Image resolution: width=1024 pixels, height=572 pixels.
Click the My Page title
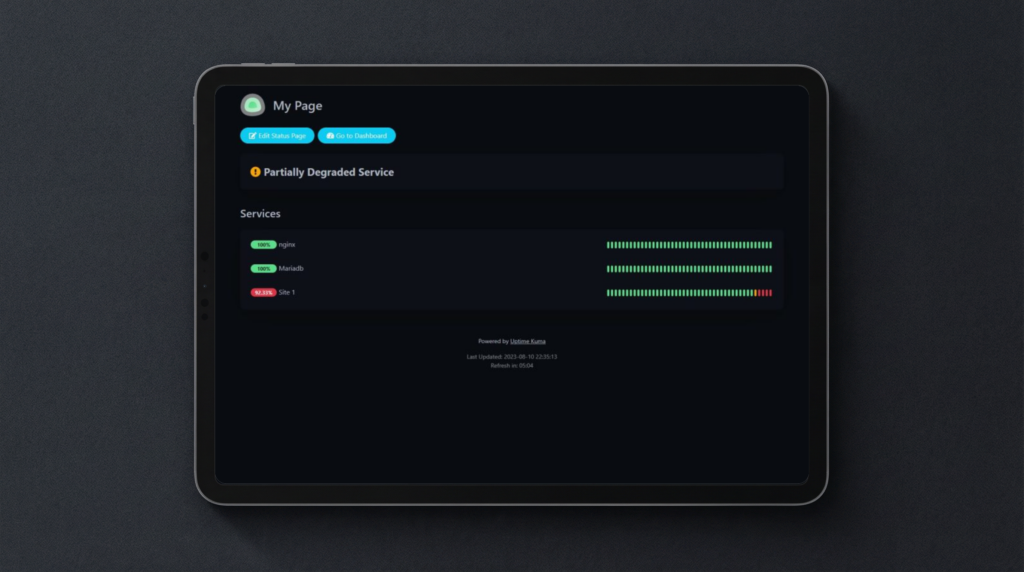coord(297,105)
